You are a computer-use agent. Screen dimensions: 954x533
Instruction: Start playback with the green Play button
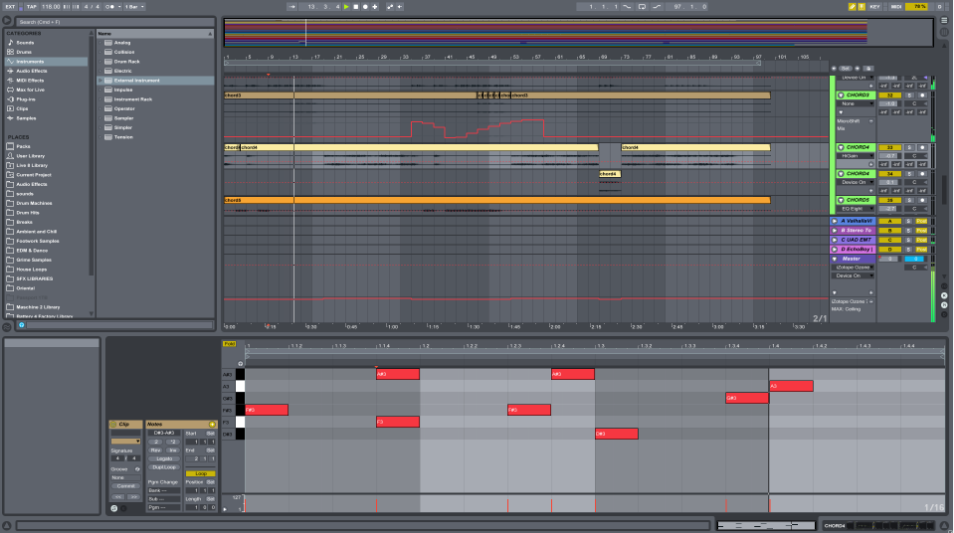(346, 7)
